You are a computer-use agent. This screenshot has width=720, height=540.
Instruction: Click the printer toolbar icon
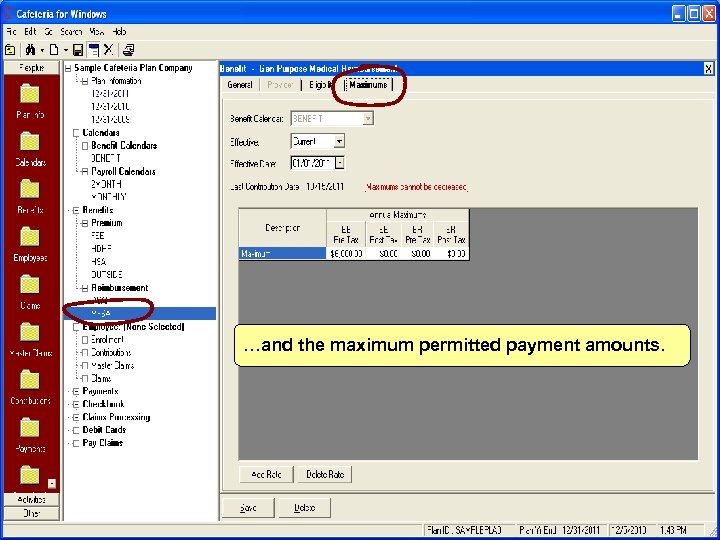coord(129,50)
